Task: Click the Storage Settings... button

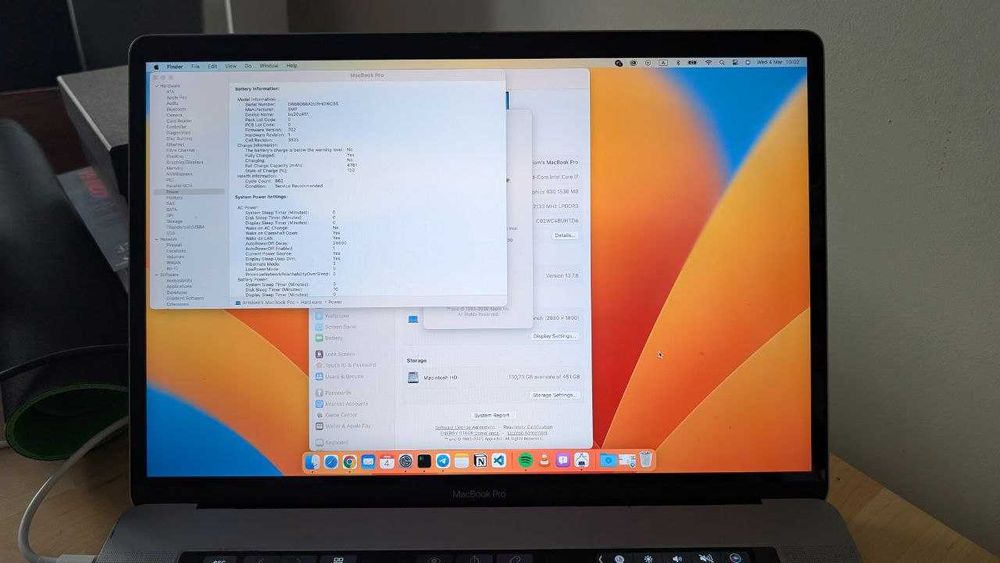Action: pos(554,395)
